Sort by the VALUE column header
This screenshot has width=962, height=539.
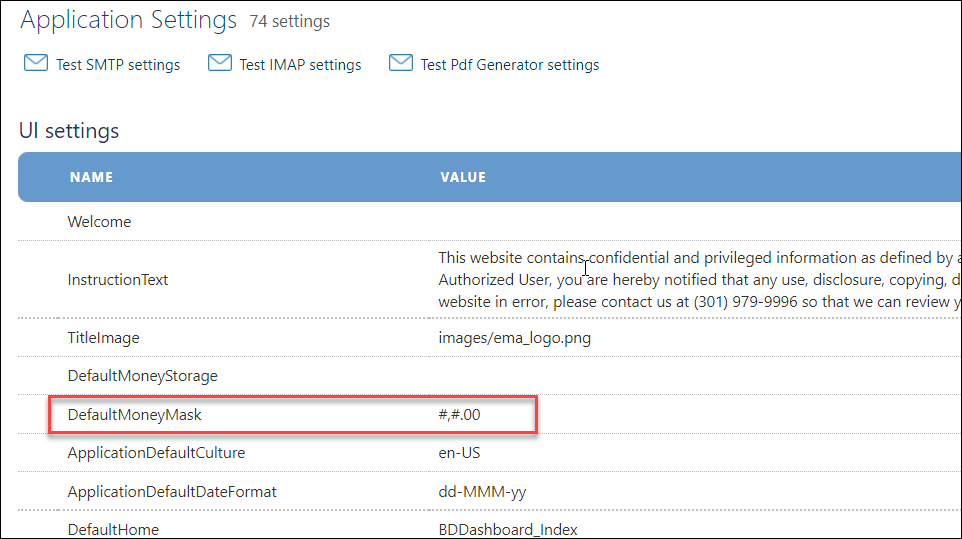point(463,177)
